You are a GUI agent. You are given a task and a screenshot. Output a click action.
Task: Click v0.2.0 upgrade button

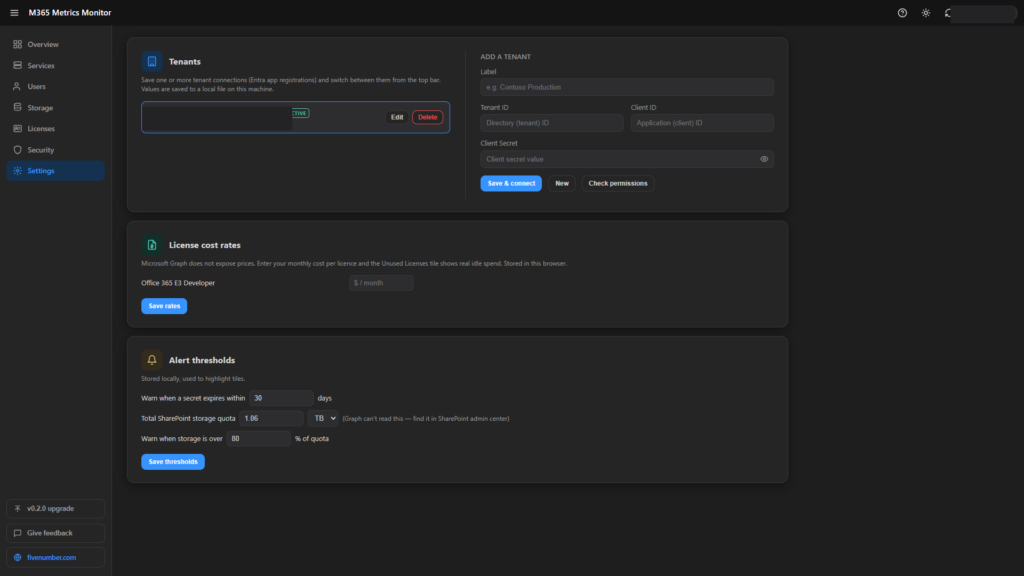pos(56,508)
